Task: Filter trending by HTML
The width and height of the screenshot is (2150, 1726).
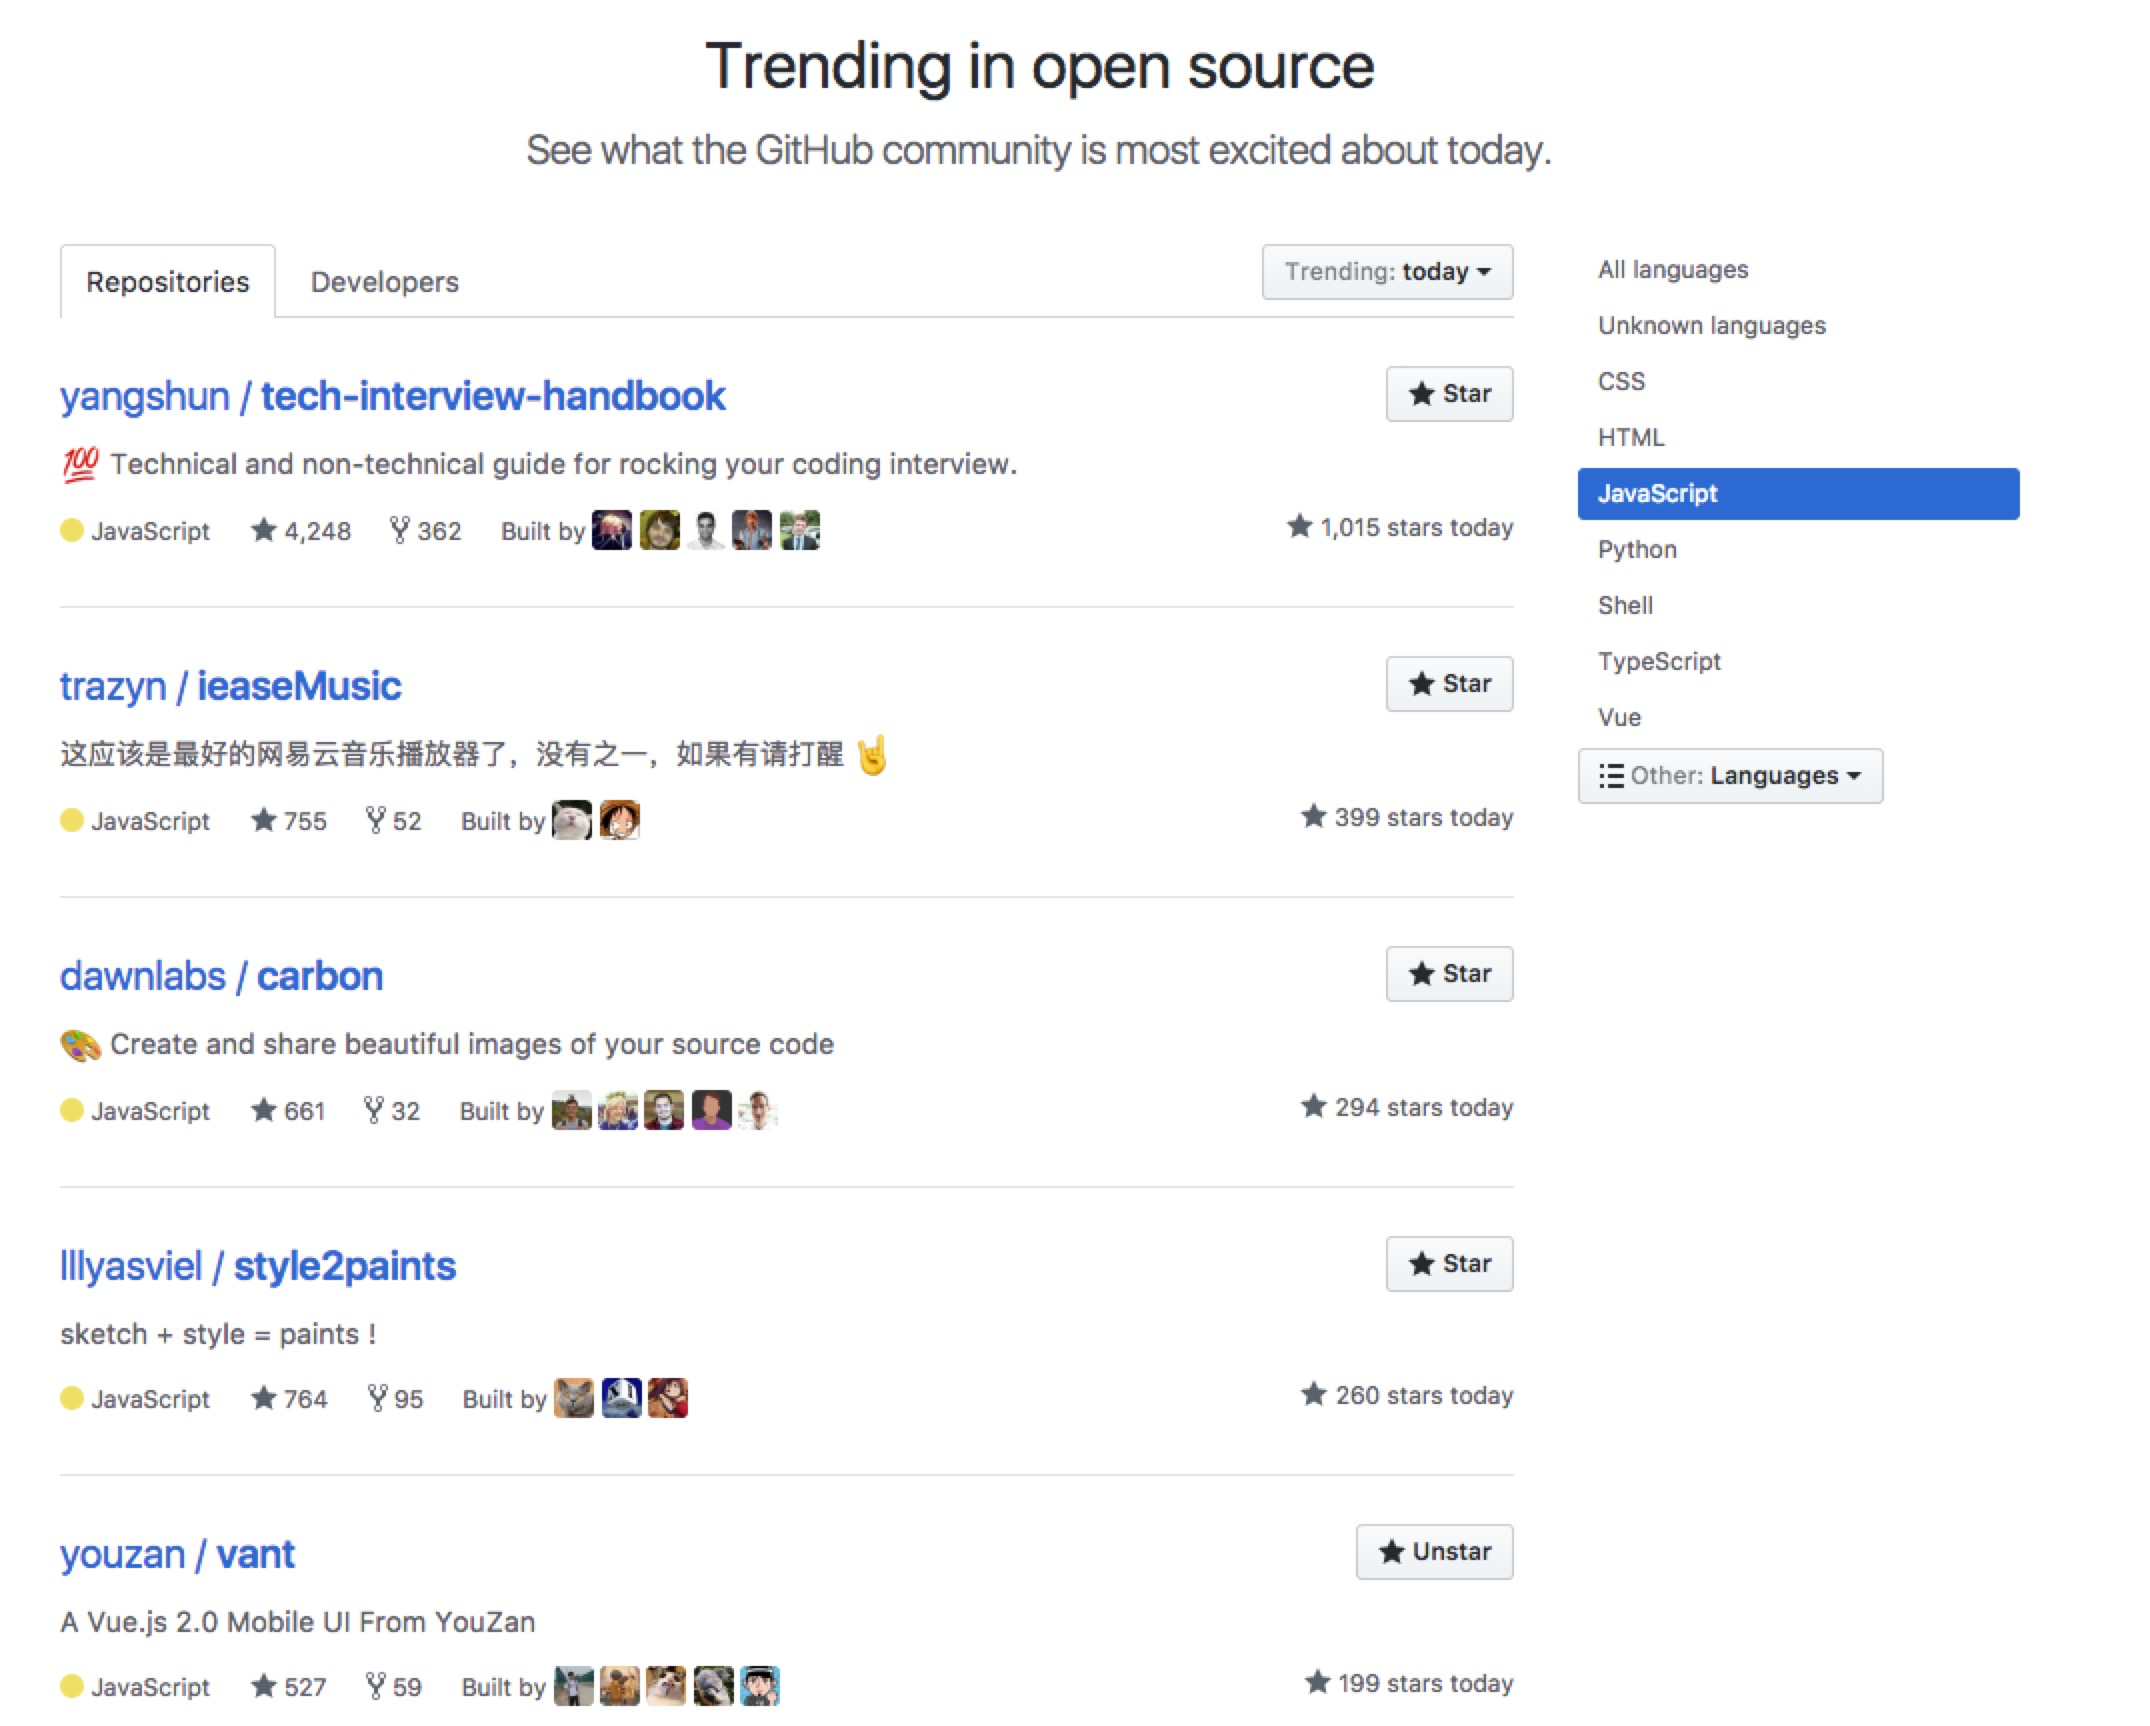Action: 1631,438
